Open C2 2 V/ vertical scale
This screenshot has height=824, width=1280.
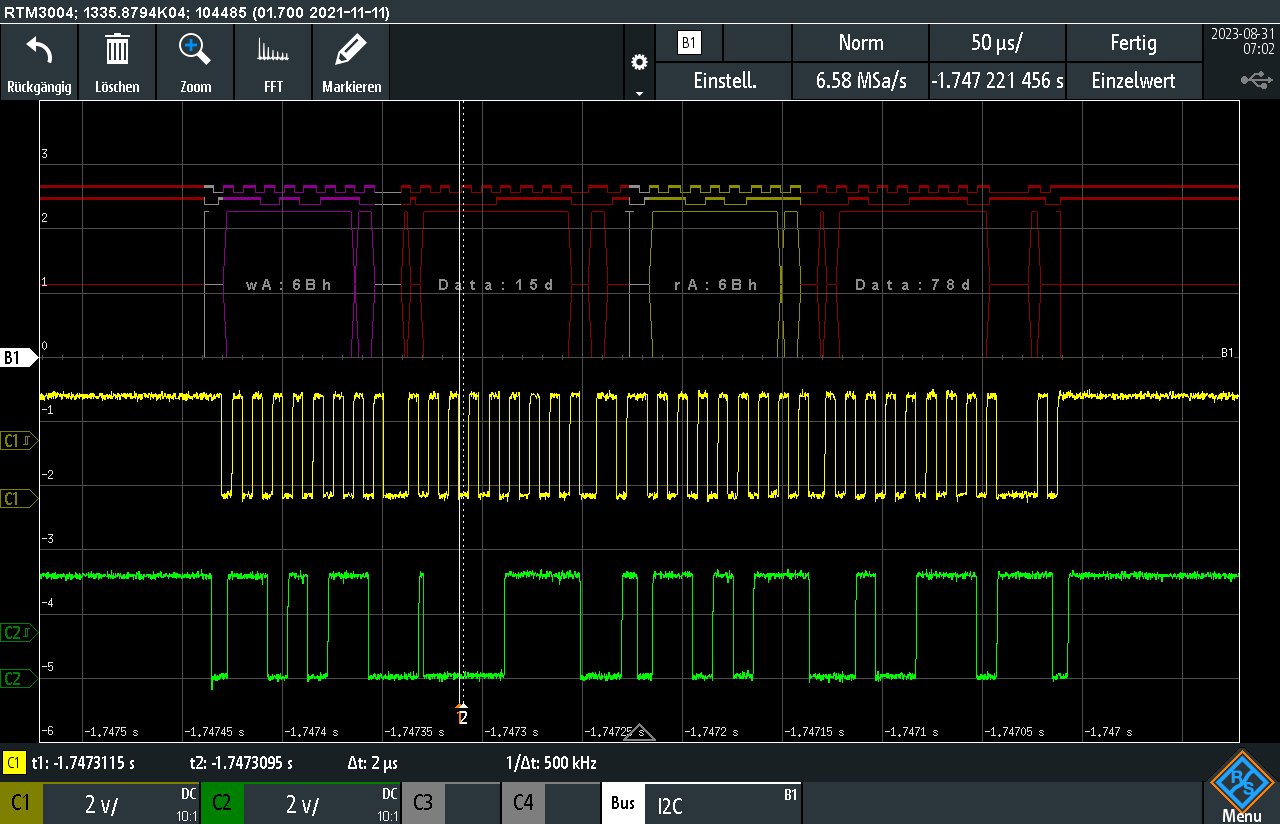pos(322,802)
